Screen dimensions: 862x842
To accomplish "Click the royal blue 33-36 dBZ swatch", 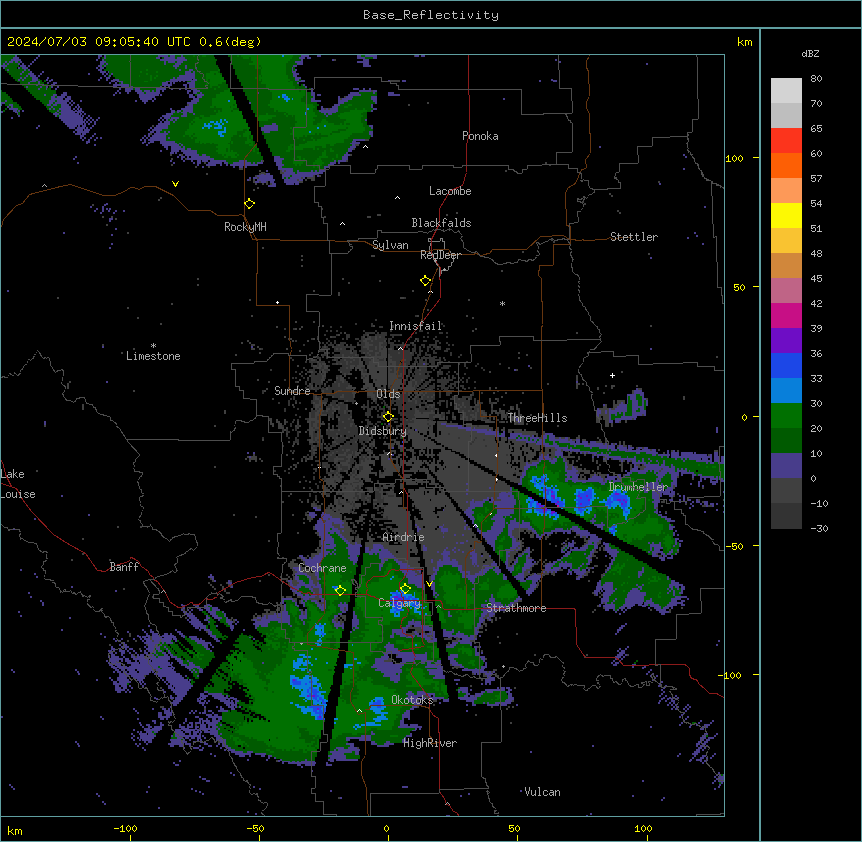I will click(786, 365).
